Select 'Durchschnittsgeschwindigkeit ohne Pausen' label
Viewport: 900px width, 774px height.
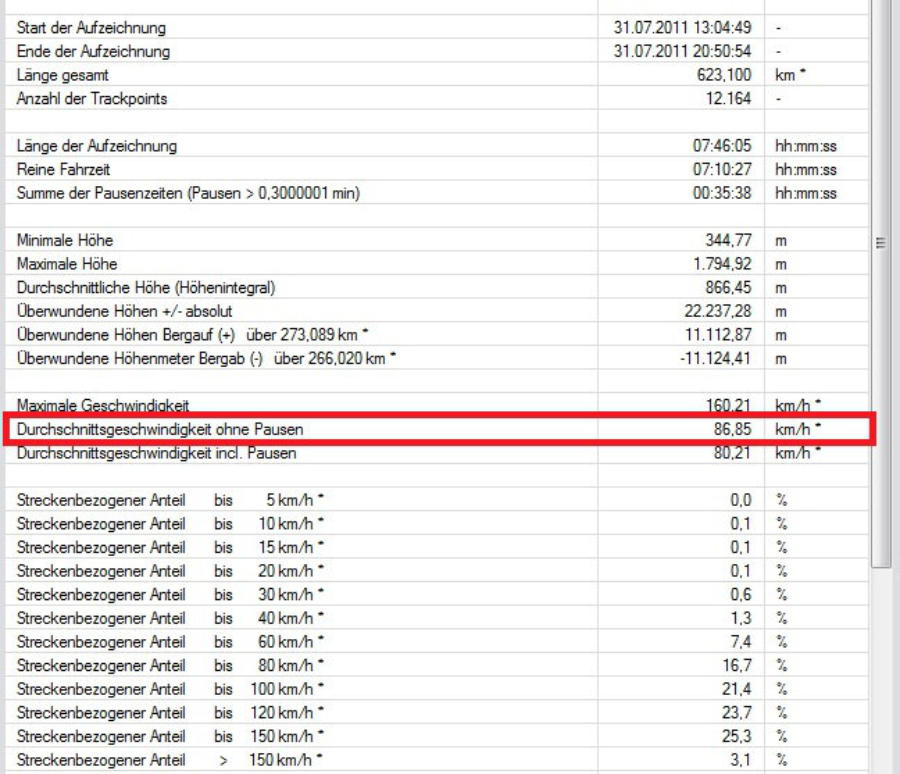coord(160,429)
